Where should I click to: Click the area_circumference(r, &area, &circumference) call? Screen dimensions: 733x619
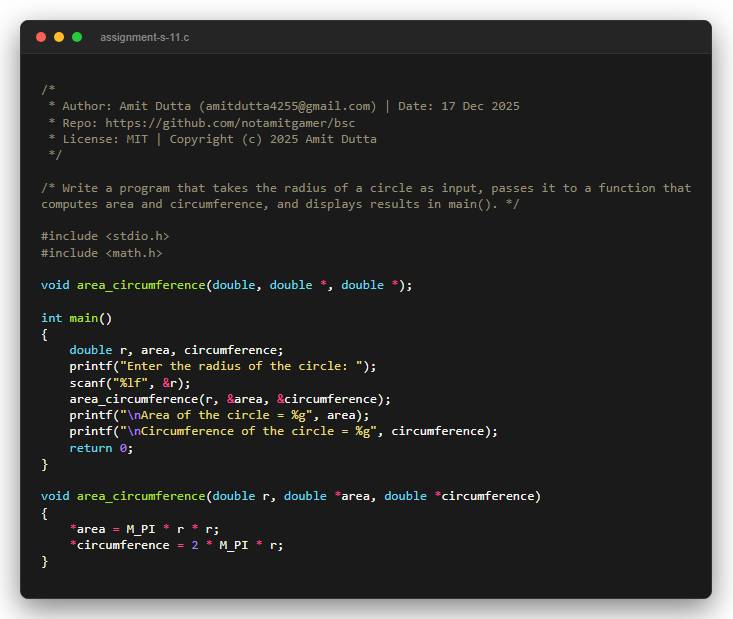[x=230, y=399]
